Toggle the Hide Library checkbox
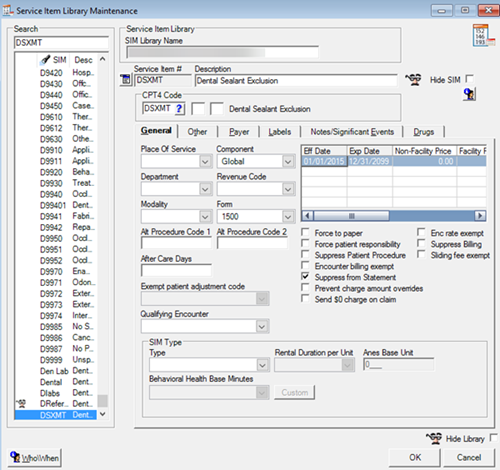This screenshot has width=500, height=470. click(494, 438)
